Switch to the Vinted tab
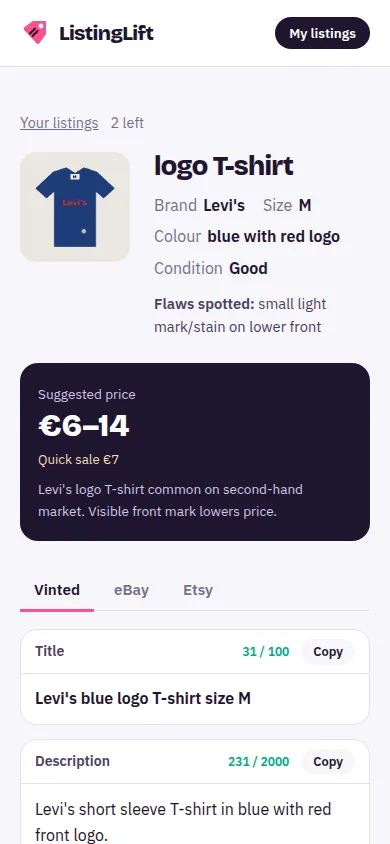 [57, 590]
